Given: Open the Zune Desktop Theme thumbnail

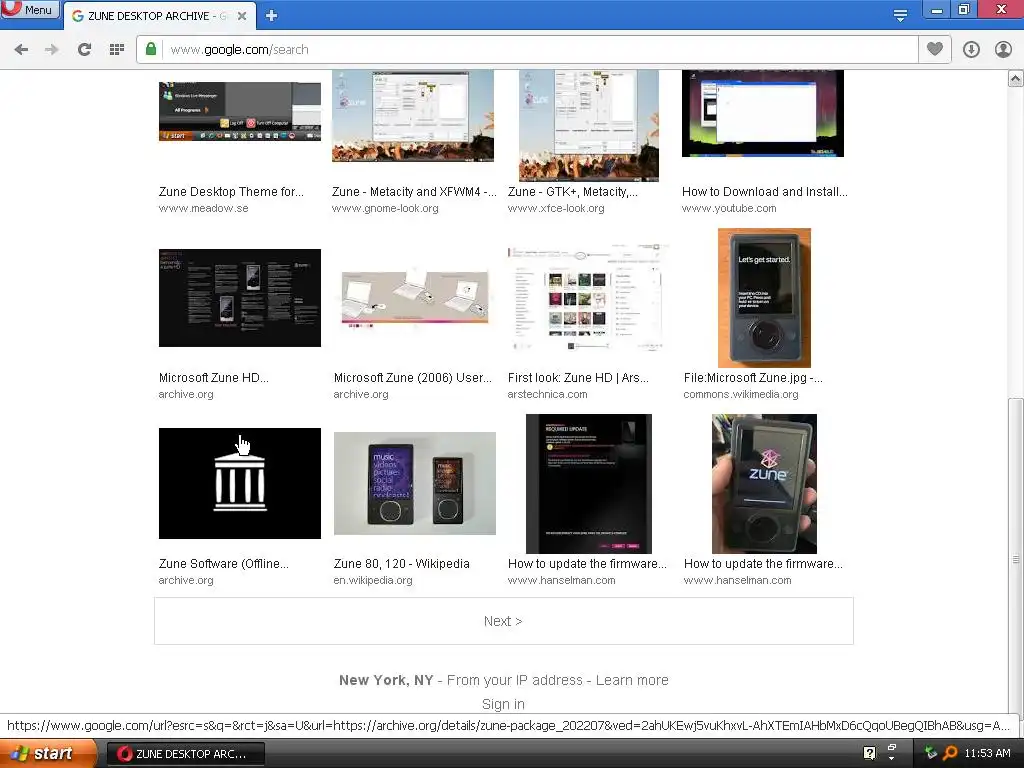Looking at the screenshot, I should (240, 111).
